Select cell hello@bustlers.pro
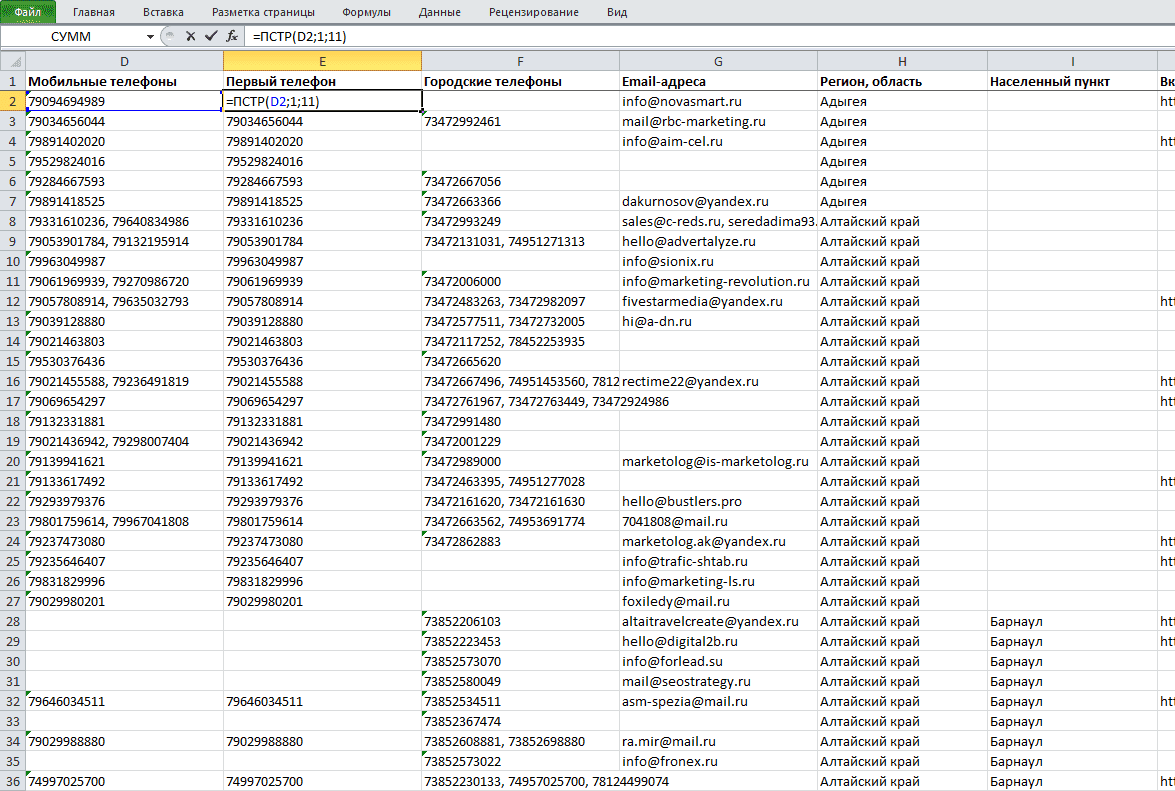This screenshot has width=1175, height=791. coord(718,501)
